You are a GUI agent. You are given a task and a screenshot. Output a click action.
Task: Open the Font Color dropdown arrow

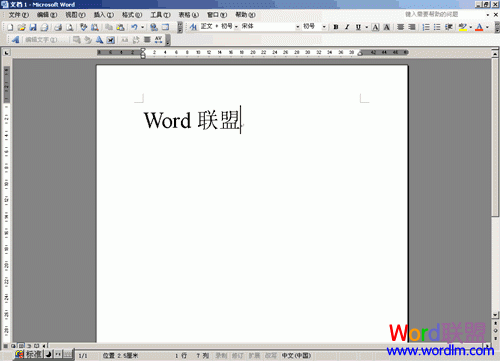point(487,27)
